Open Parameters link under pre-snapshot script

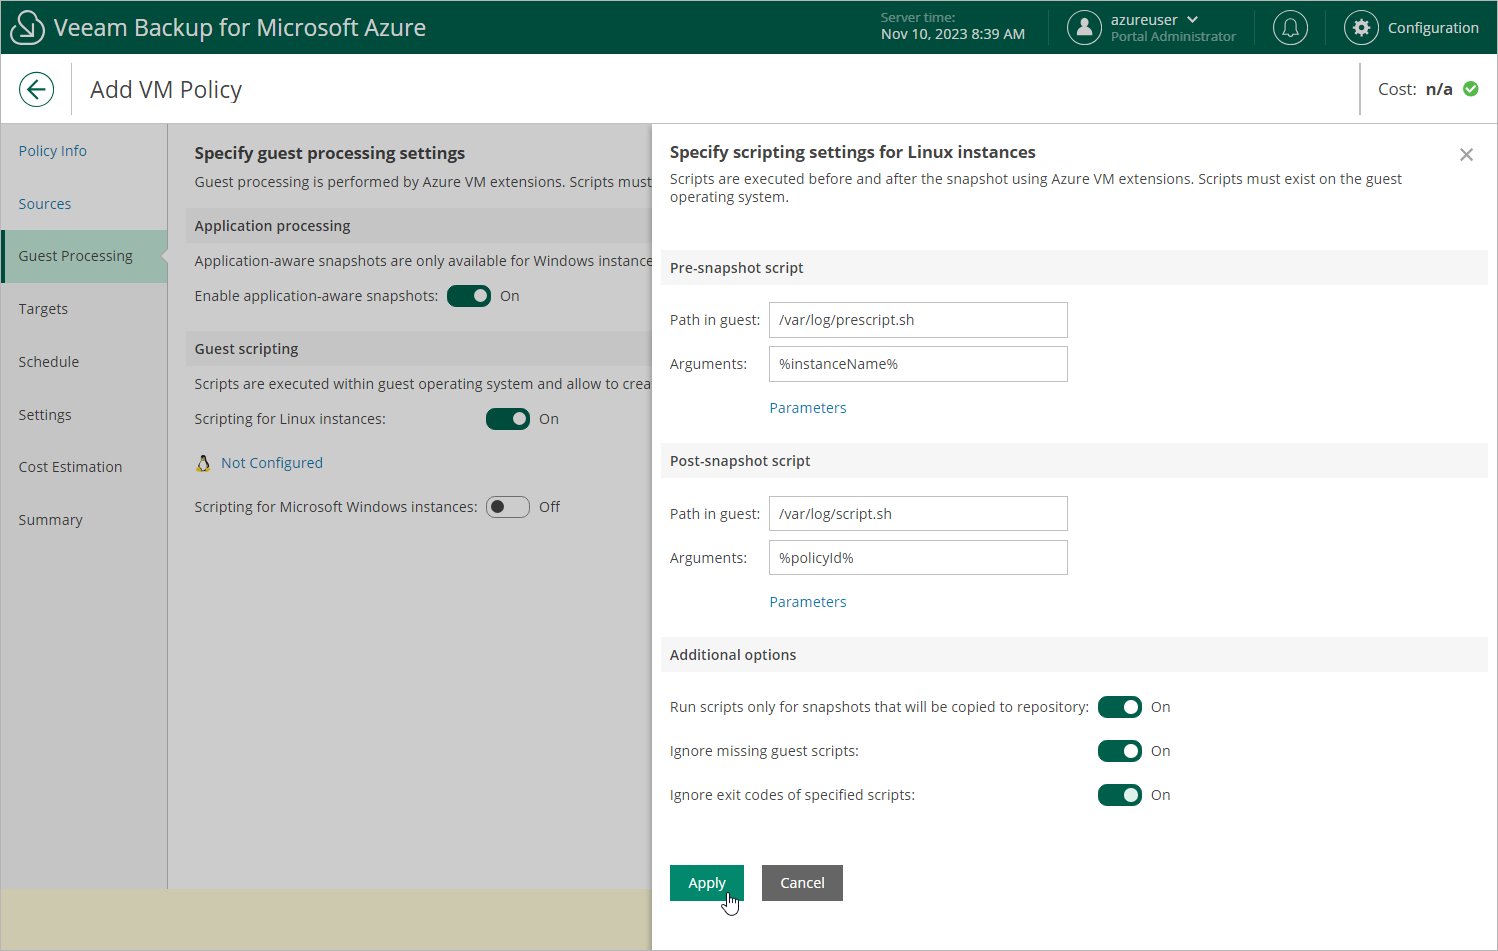click(x=808, y=408)
